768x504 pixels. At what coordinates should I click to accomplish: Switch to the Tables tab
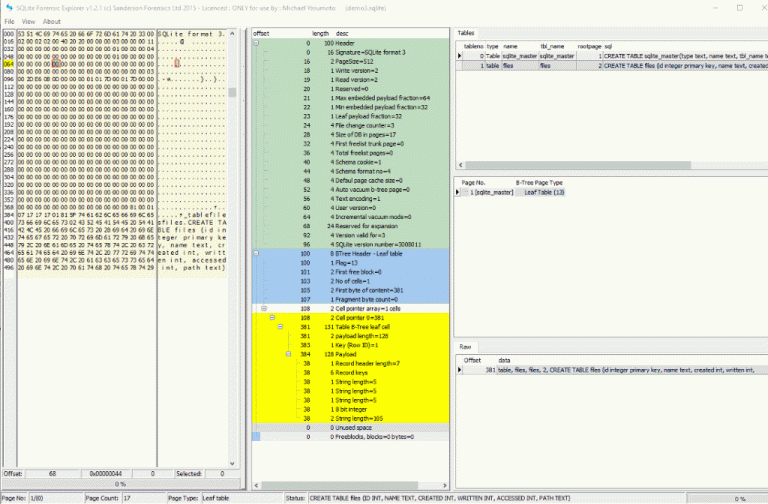tap(466, 33)
